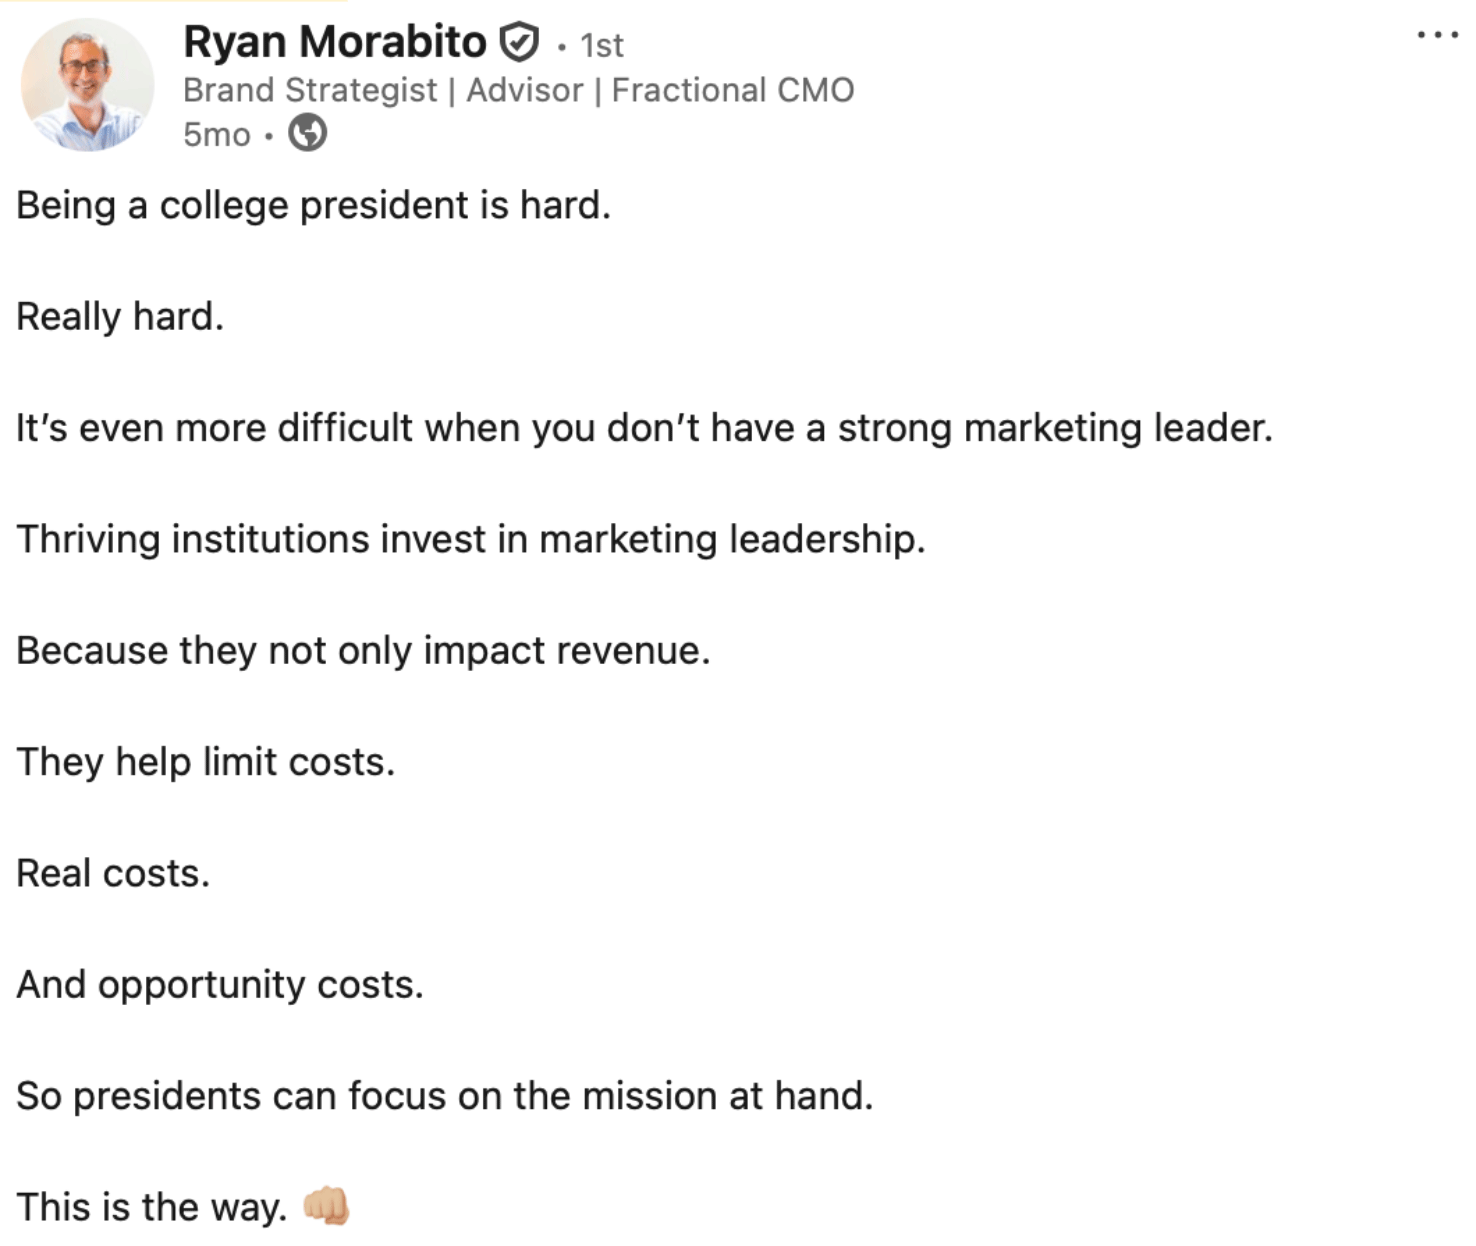Open the three-dot post options menu
Screen dimensions: 1476x1246
[x=1438, y=35]
